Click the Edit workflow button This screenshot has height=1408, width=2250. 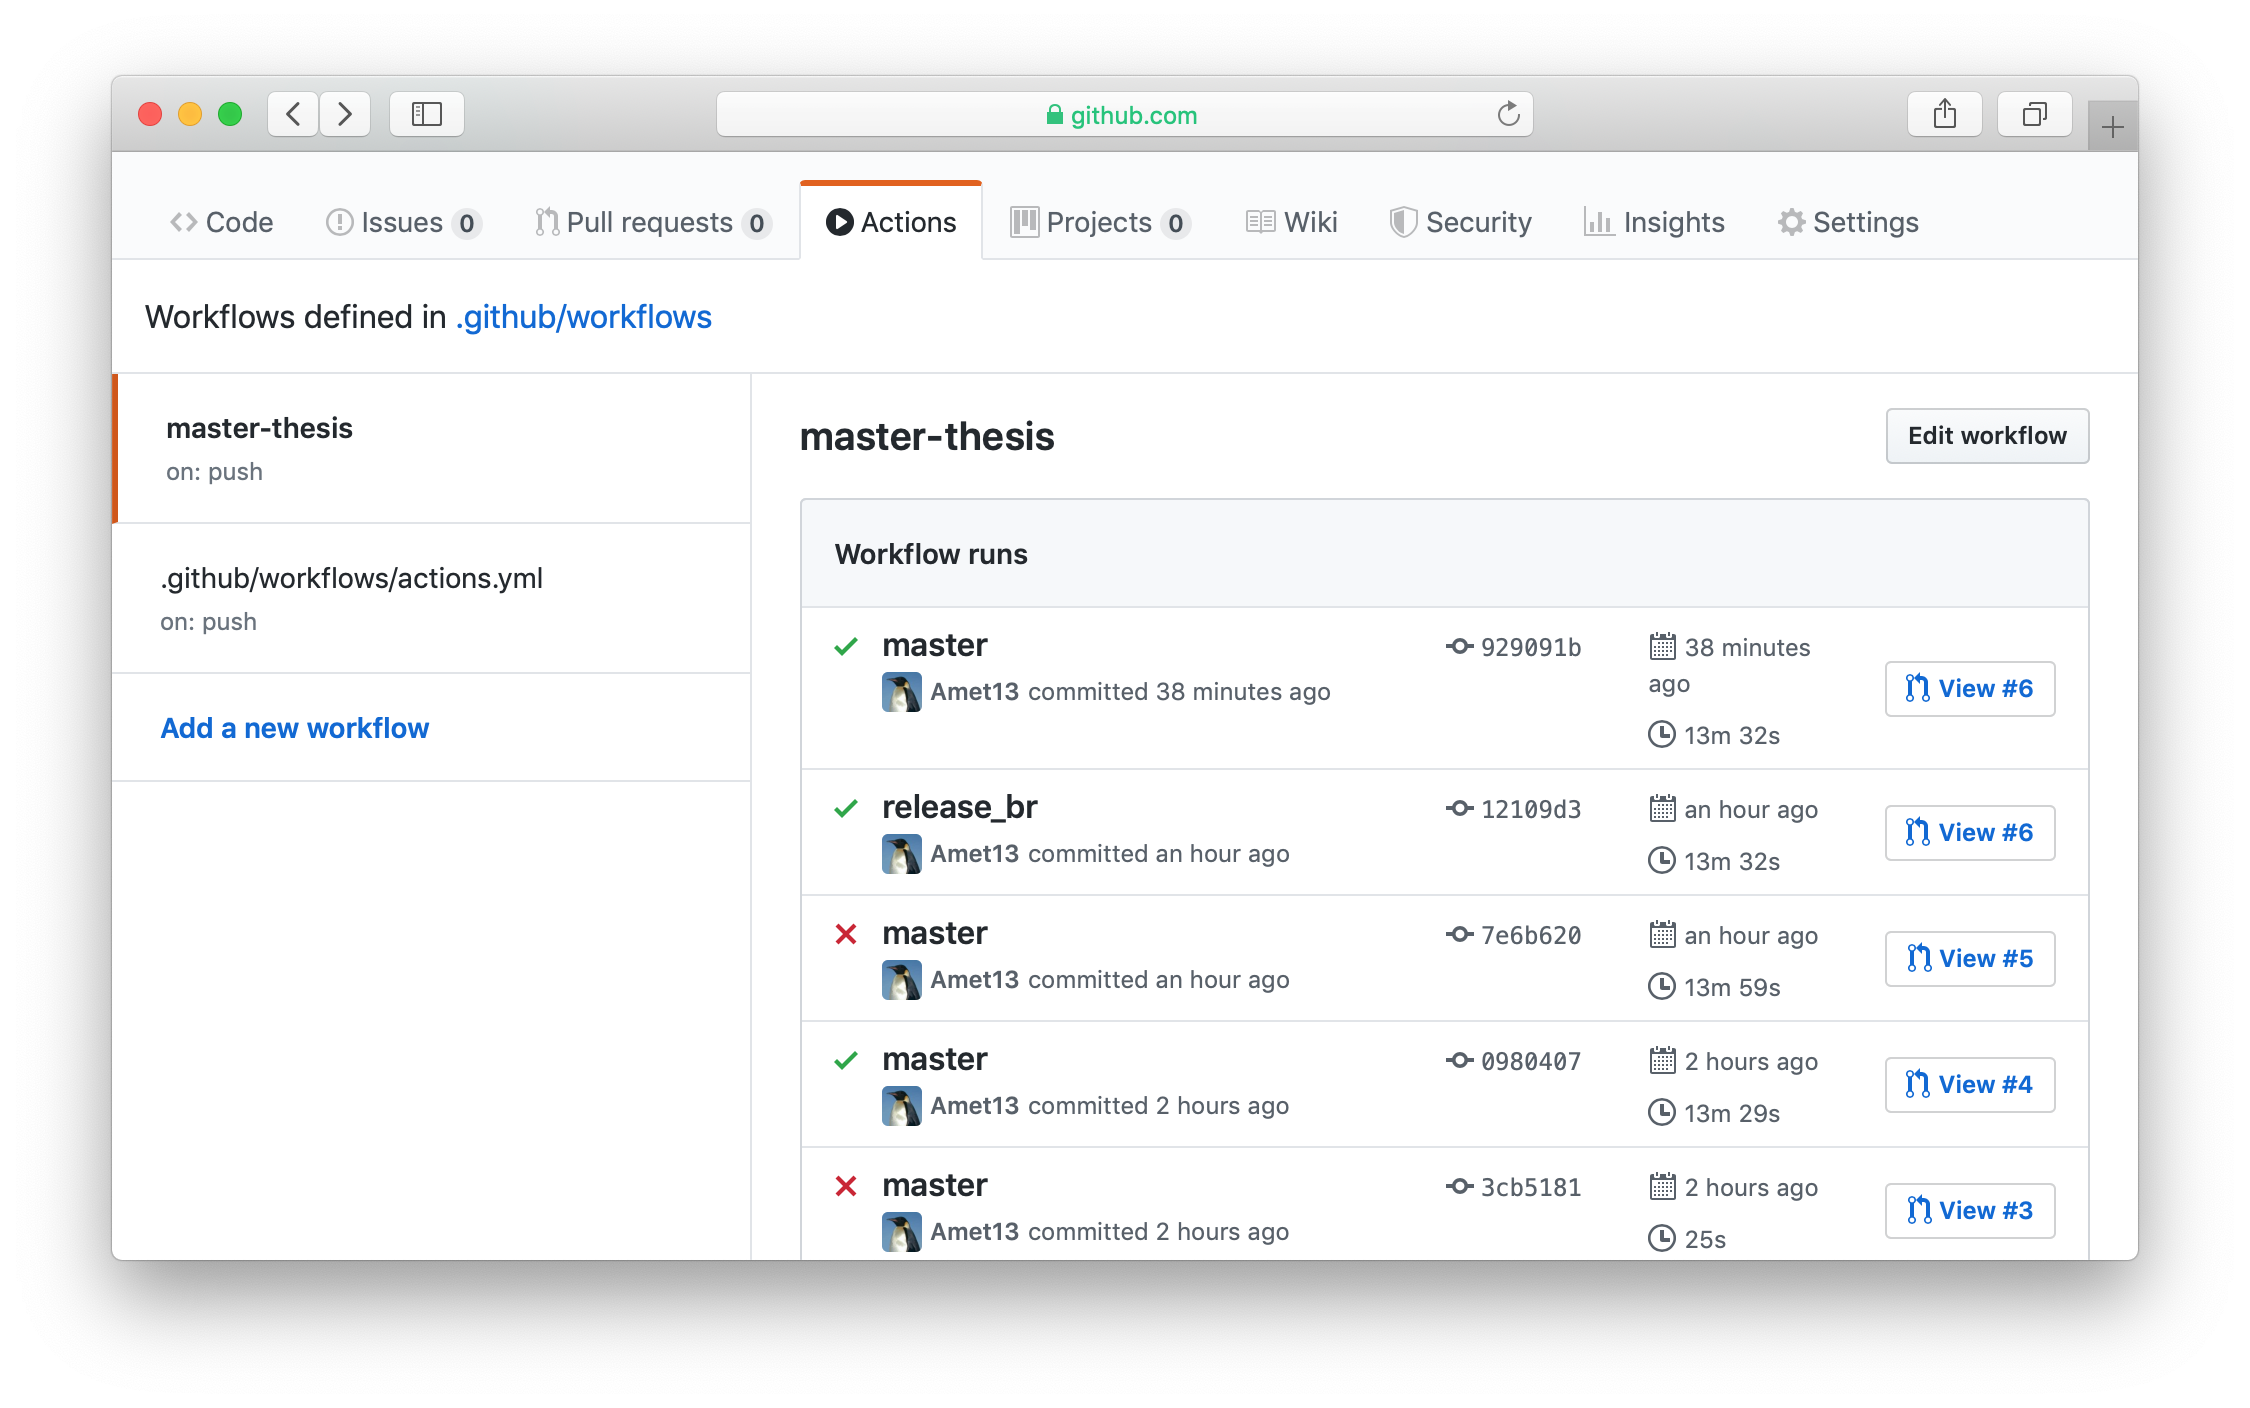(1987, 435)
